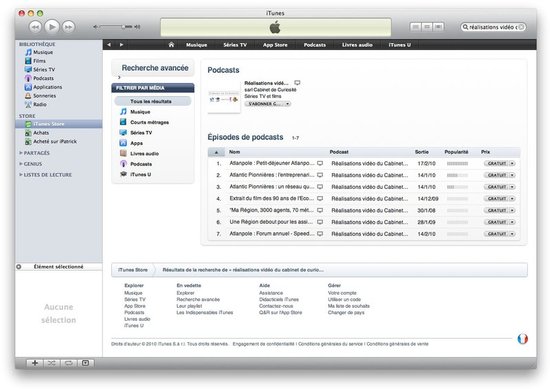
Task: Sort episodes by Popularité column
Action: pos(456,152)
